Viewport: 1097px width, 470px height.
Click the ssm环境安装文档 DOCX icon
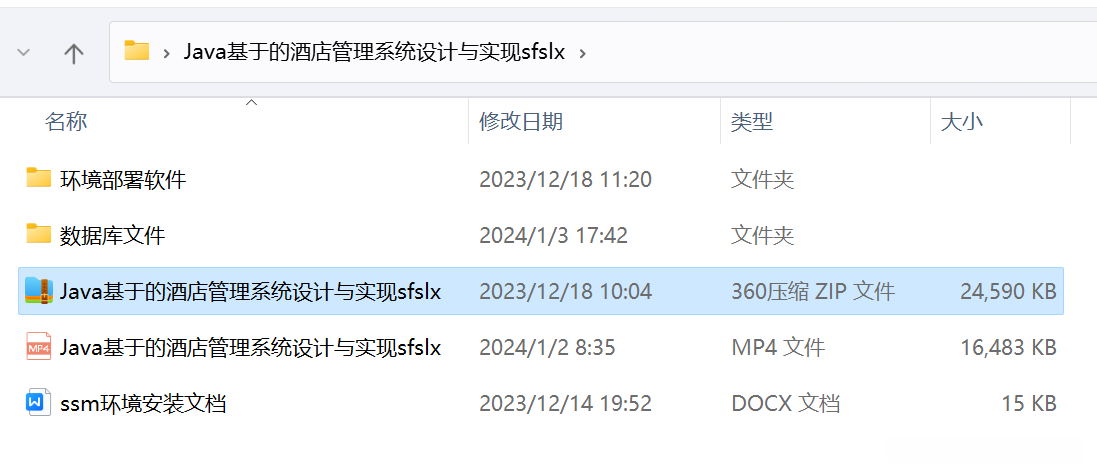[38, 403]
